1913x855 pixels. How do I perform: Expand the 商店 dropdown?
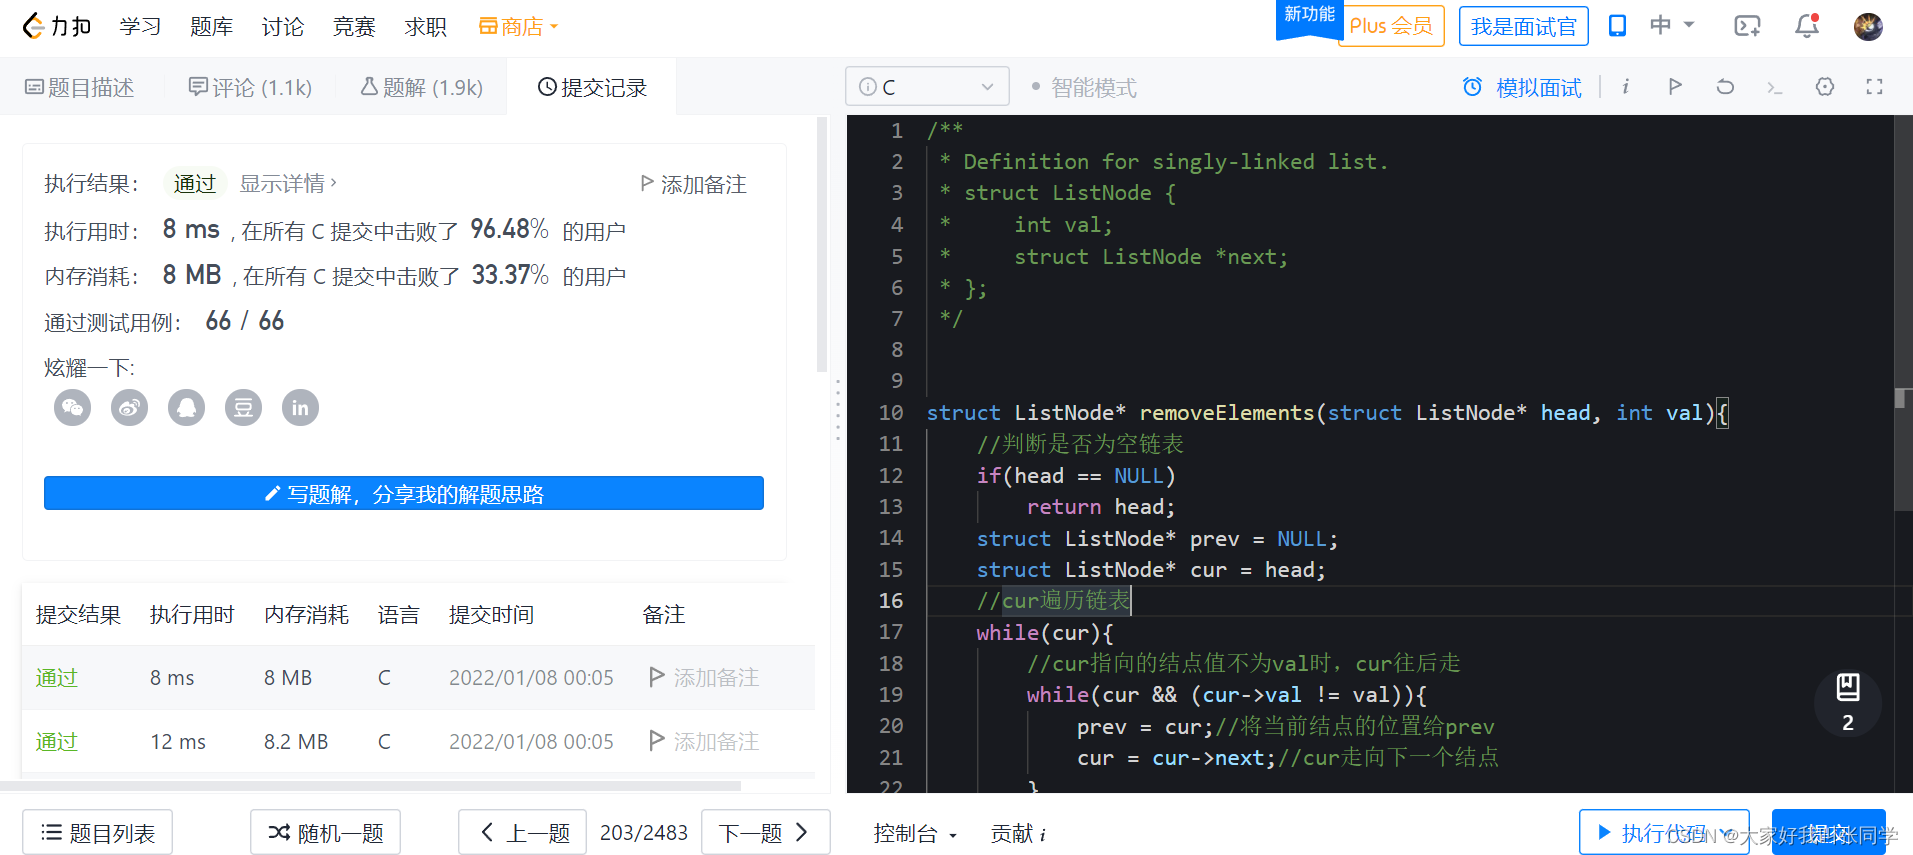(x=518, y=27)
